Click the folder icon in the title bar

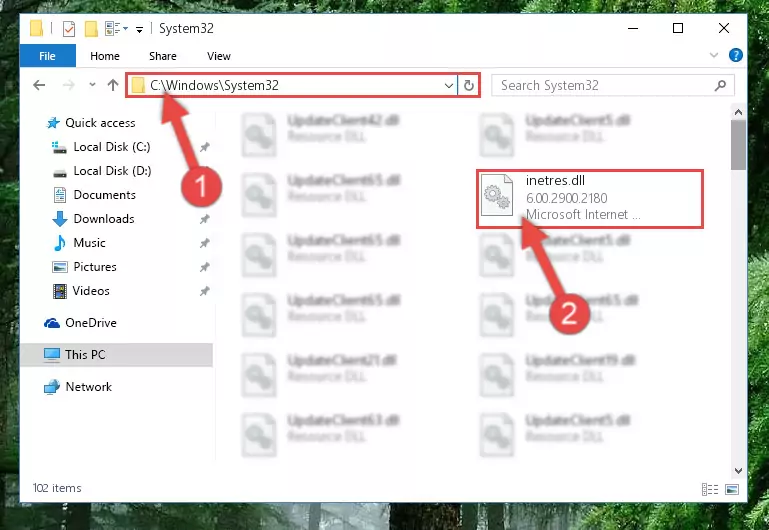pyautogui.click(x=36, y=28)
